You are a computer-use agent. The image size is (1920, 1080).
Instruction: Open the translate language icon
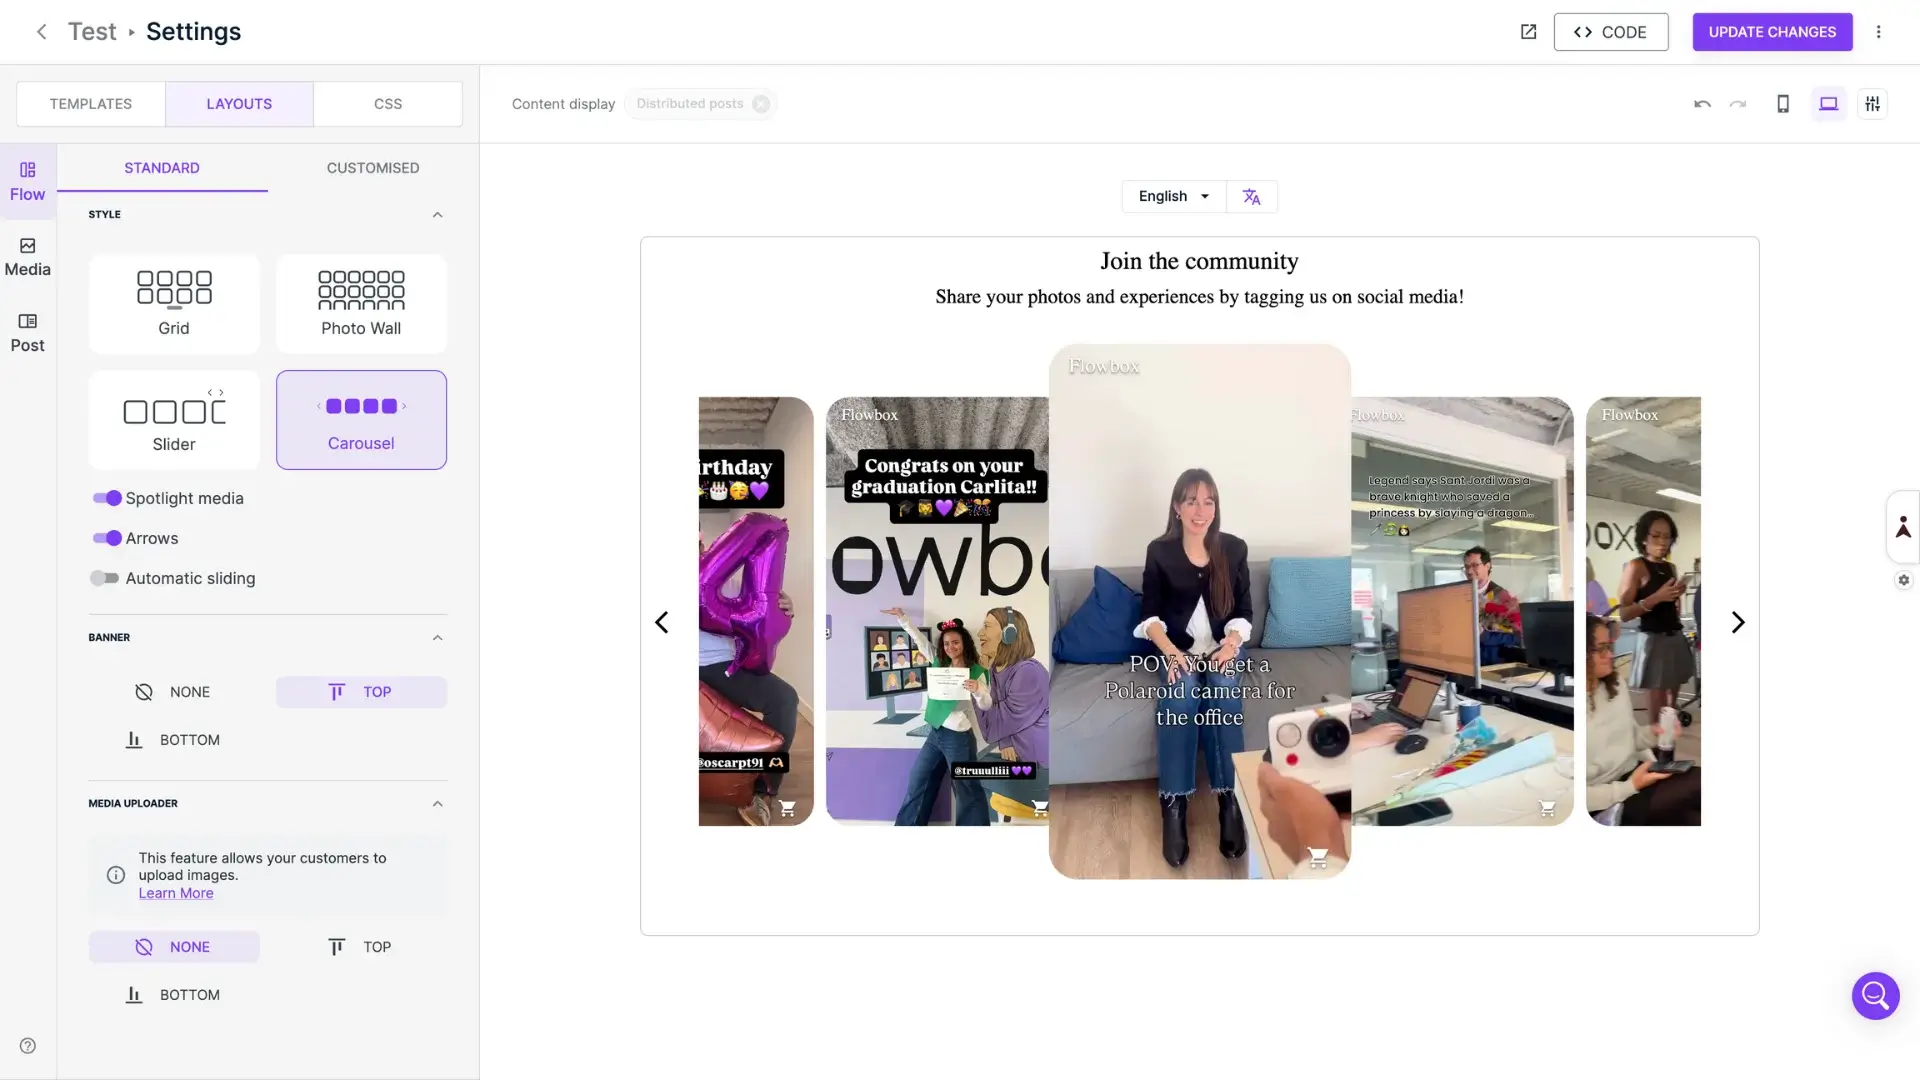[1251, 197]
